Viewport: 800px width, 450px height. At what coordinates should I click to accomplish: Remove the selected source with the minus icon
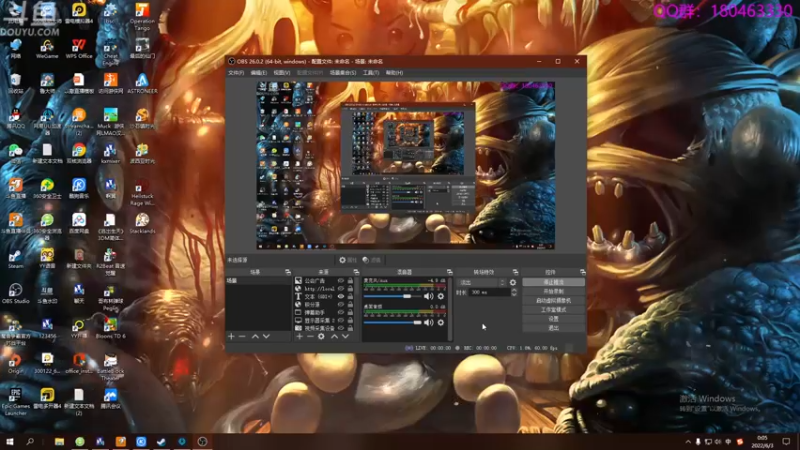tap(310, 337)
